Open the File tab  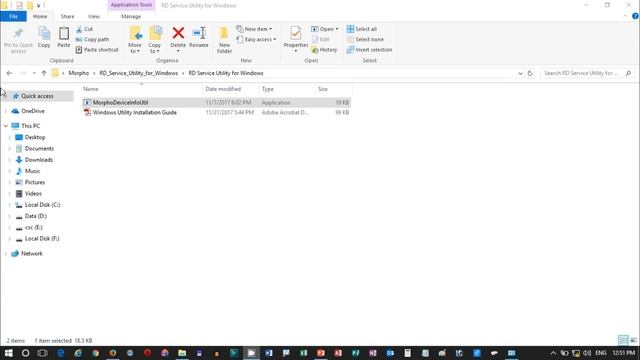click(x=13, y=16)
